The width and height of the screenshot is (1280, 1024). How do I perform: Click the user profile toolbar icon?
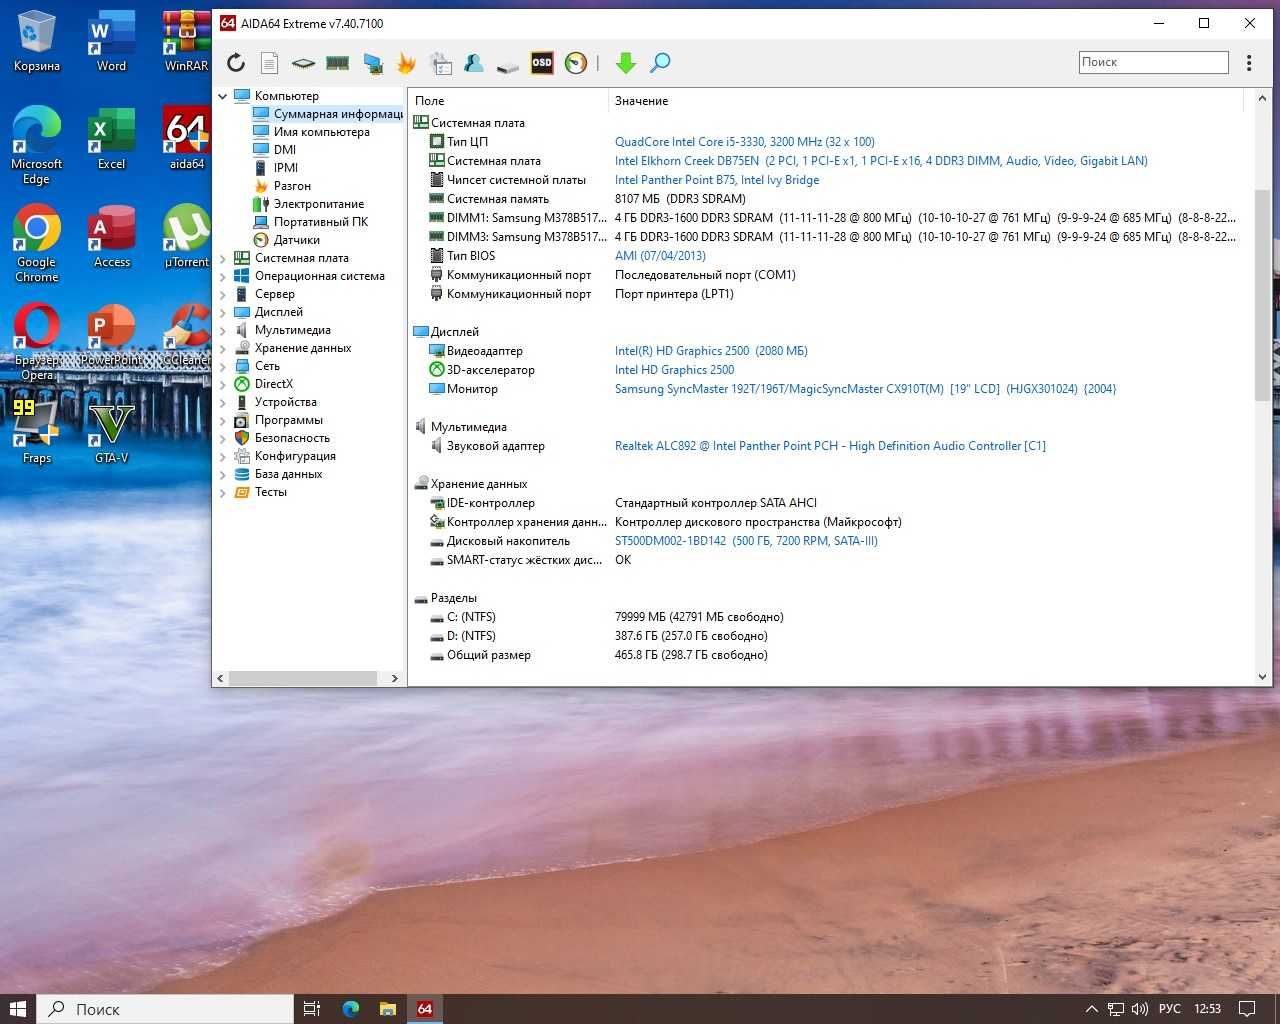point(474,63)
